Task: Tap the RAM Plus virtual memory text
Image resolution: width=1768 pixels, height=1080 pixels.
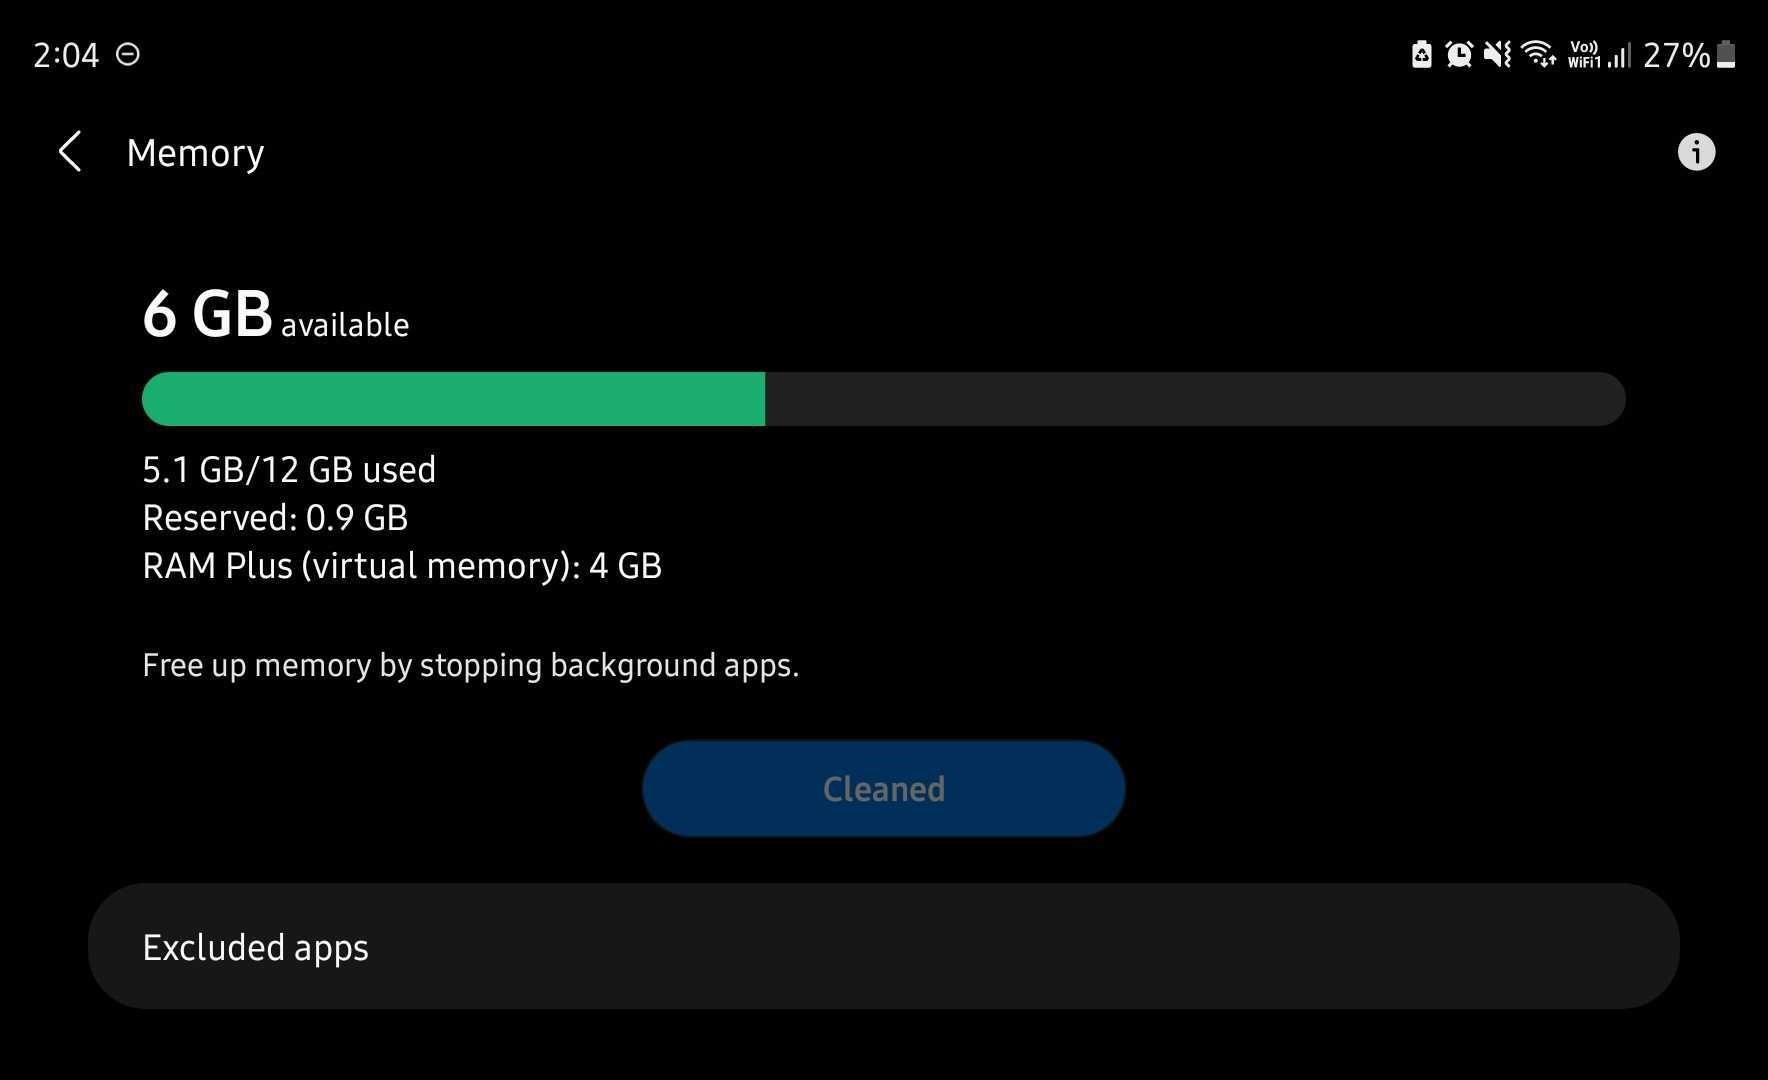Action: click(402, 566)
